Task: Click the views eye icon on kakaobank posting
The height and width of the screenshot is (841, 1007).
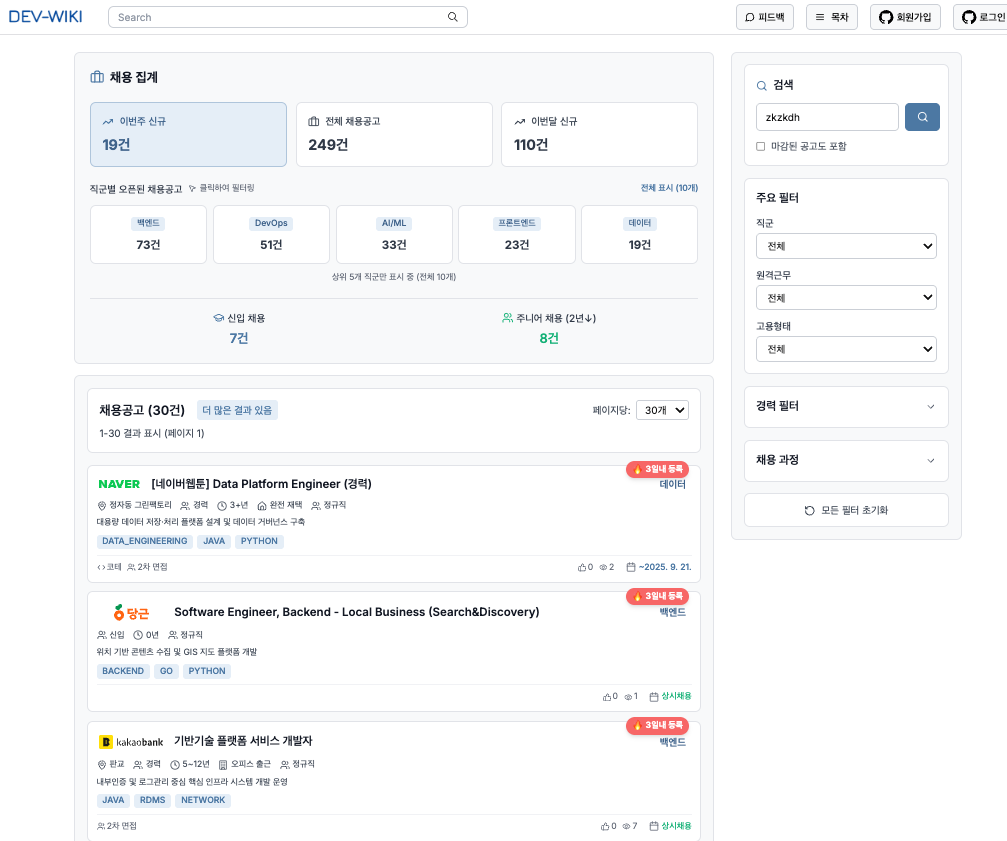Action: click(626, 826)
